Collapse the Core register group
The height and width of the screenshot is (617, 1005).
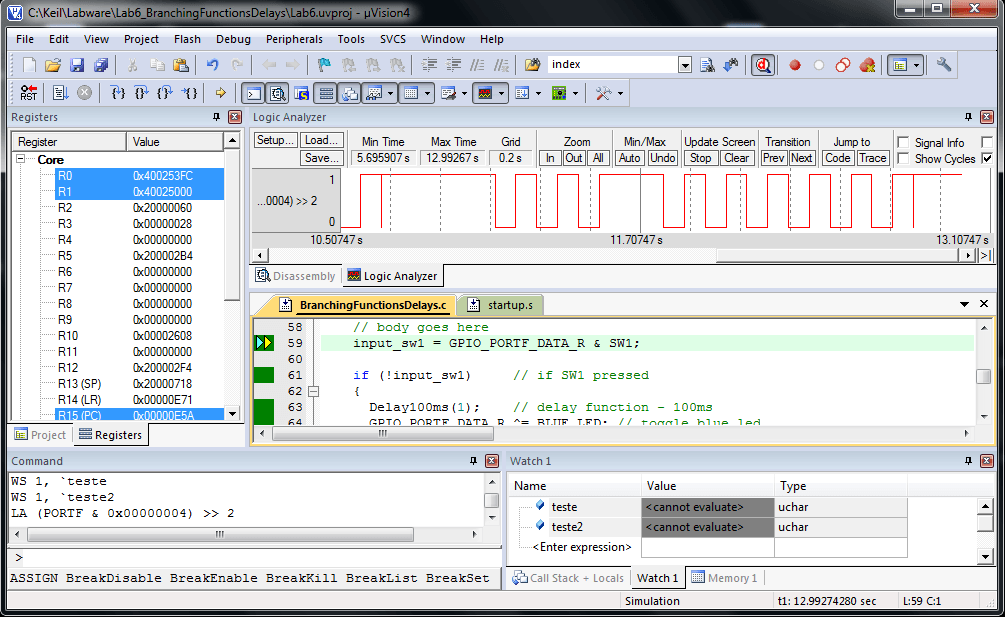coord(21,159)
